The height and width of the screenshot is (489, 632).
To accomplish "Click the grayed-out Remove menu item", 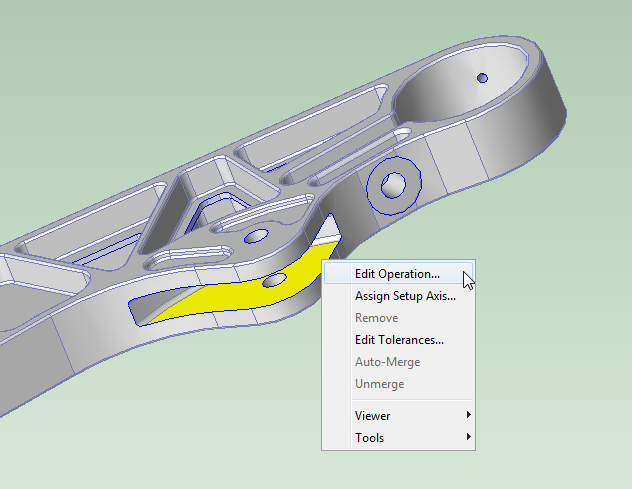I will click(x=376, y=317).
